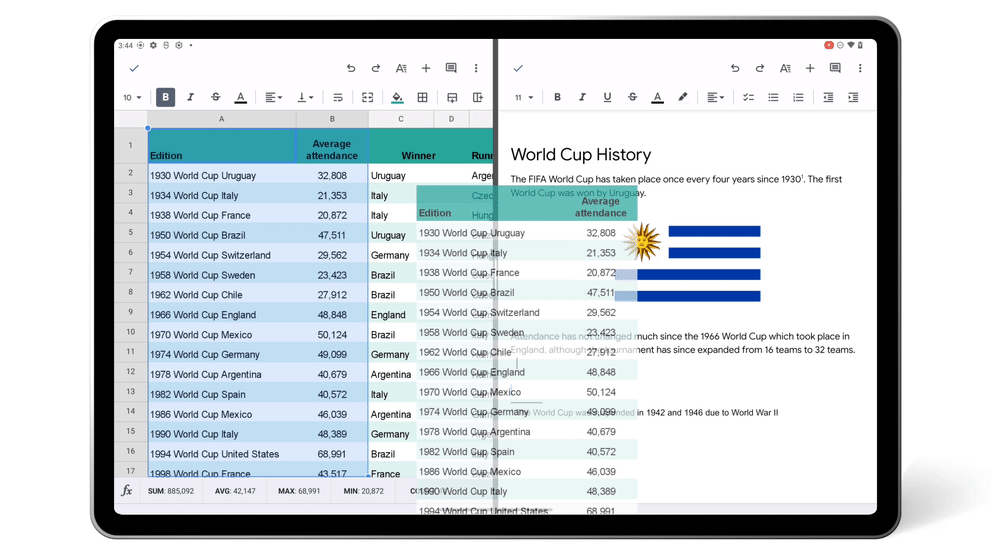Toggle italic in the Docs toolbar
The image size is (992, 558).
[x=582, y=97]
